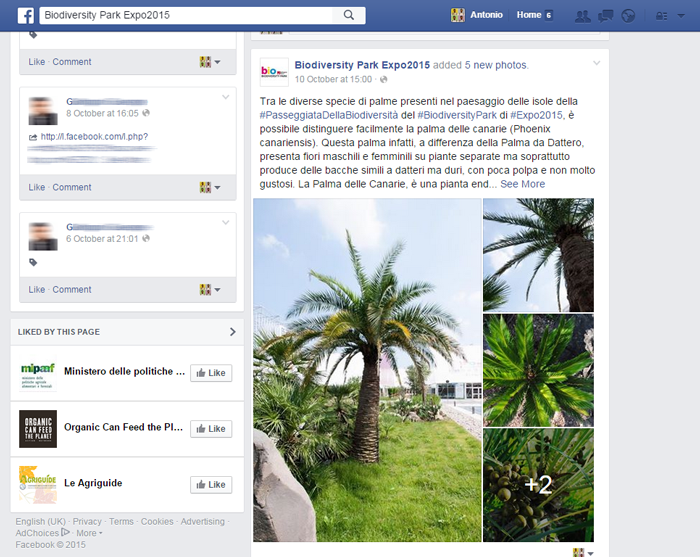Open large palm tree photo
Screen dimensions: 700x557
(367, 370)
